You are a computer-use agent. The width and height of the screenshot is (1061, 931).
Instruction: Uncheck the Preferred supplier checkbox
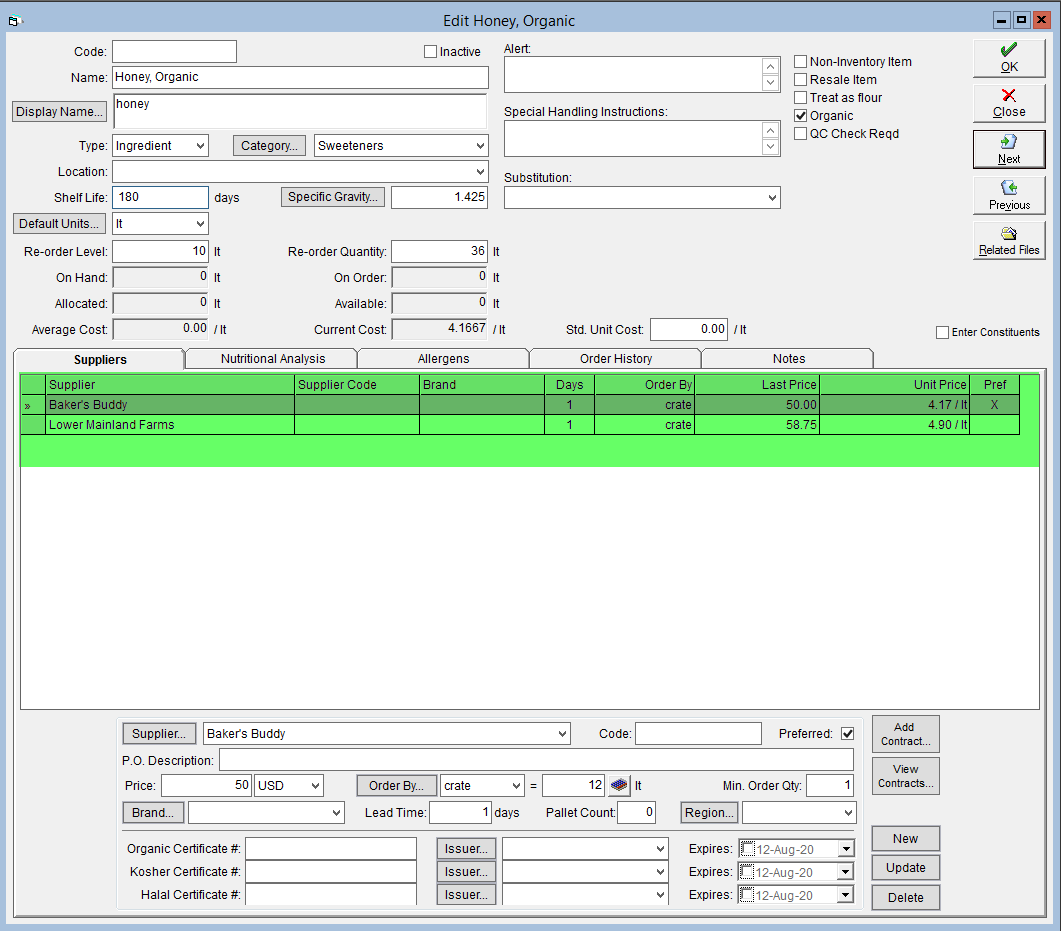tap(847, 733)
